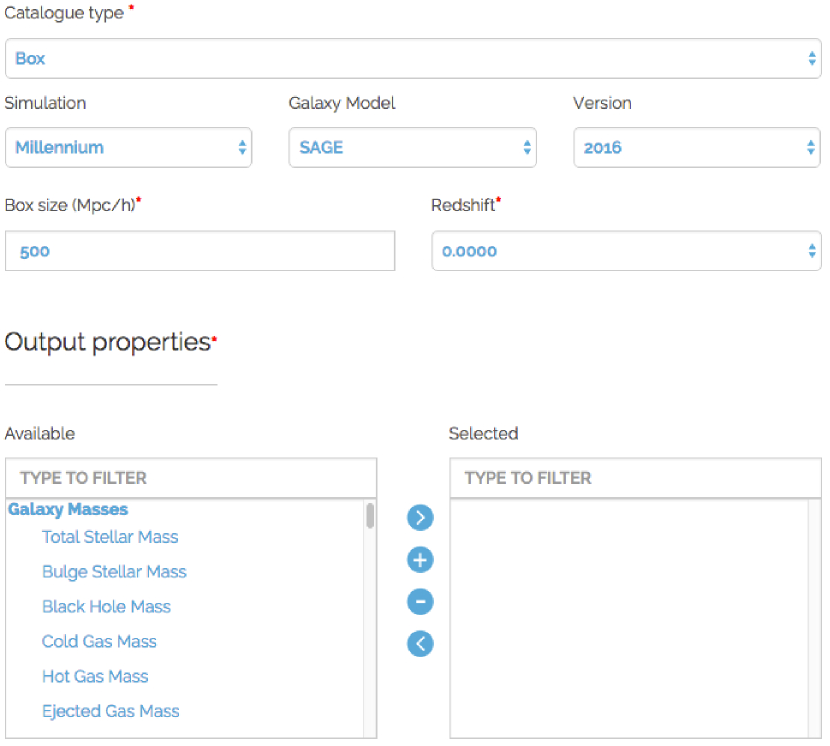This screenshot has height=746, width=830.
Task: Click the Available list scrollbar thumb
Action: point(370,516)
